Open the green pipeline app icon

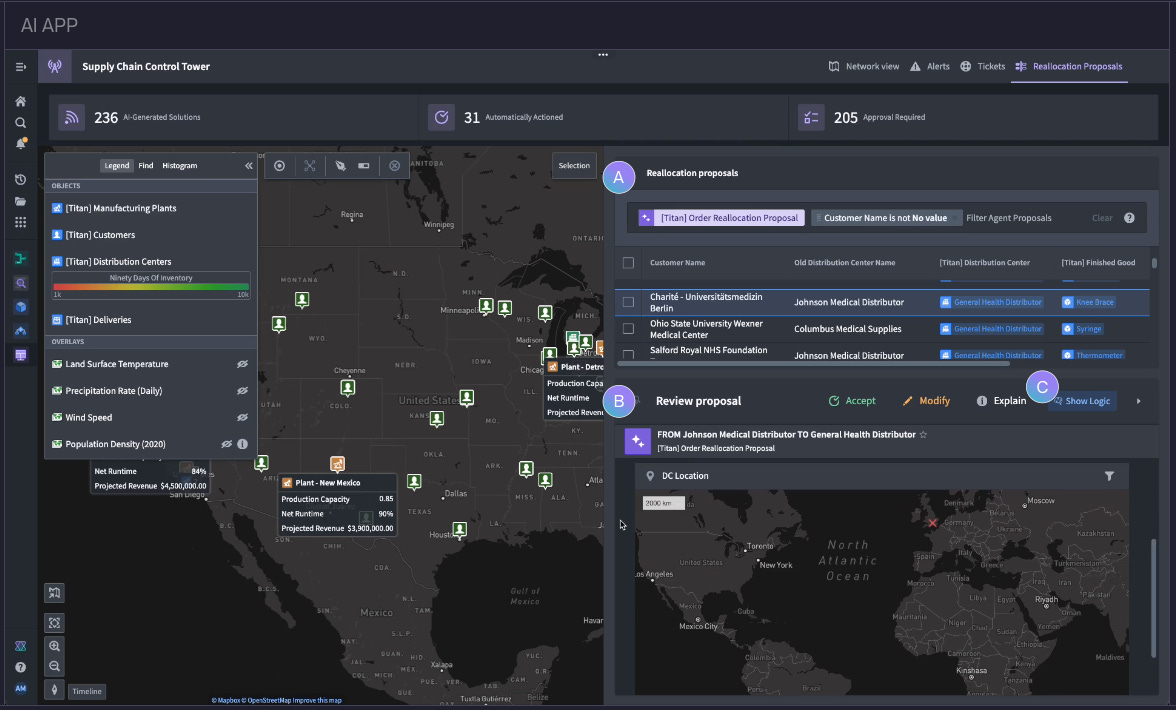click(20, 259)
